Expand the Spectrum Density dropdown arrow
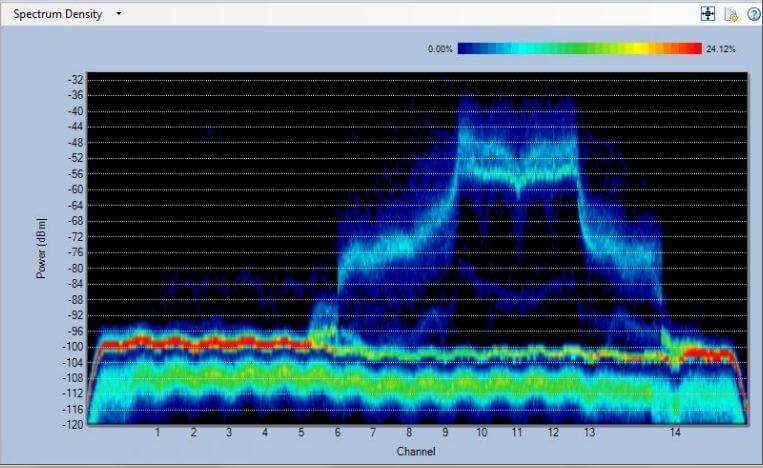Viewport: 763px width, 468px height. pos(119,14)
